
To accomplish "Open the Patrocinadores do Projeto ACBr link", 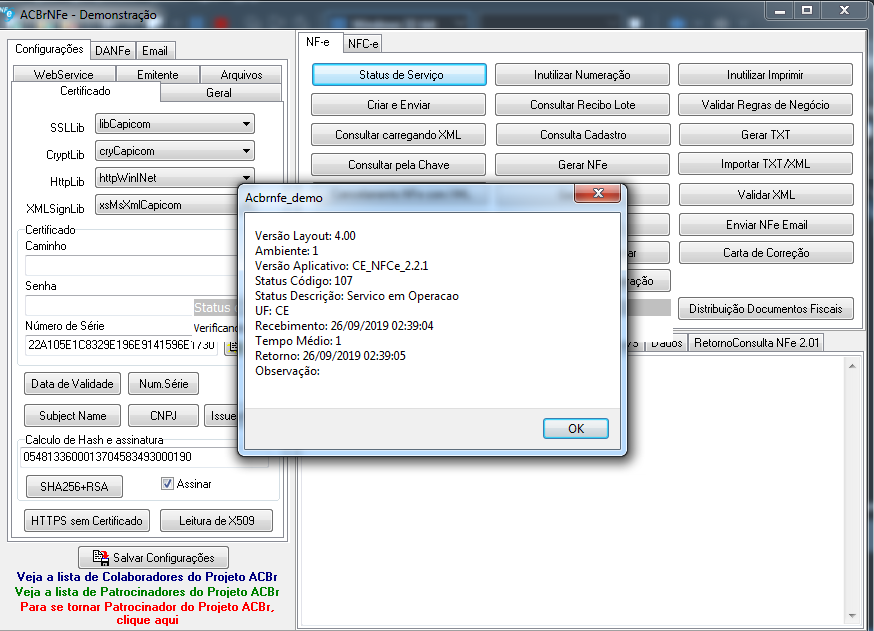I will tap(147, 592).
